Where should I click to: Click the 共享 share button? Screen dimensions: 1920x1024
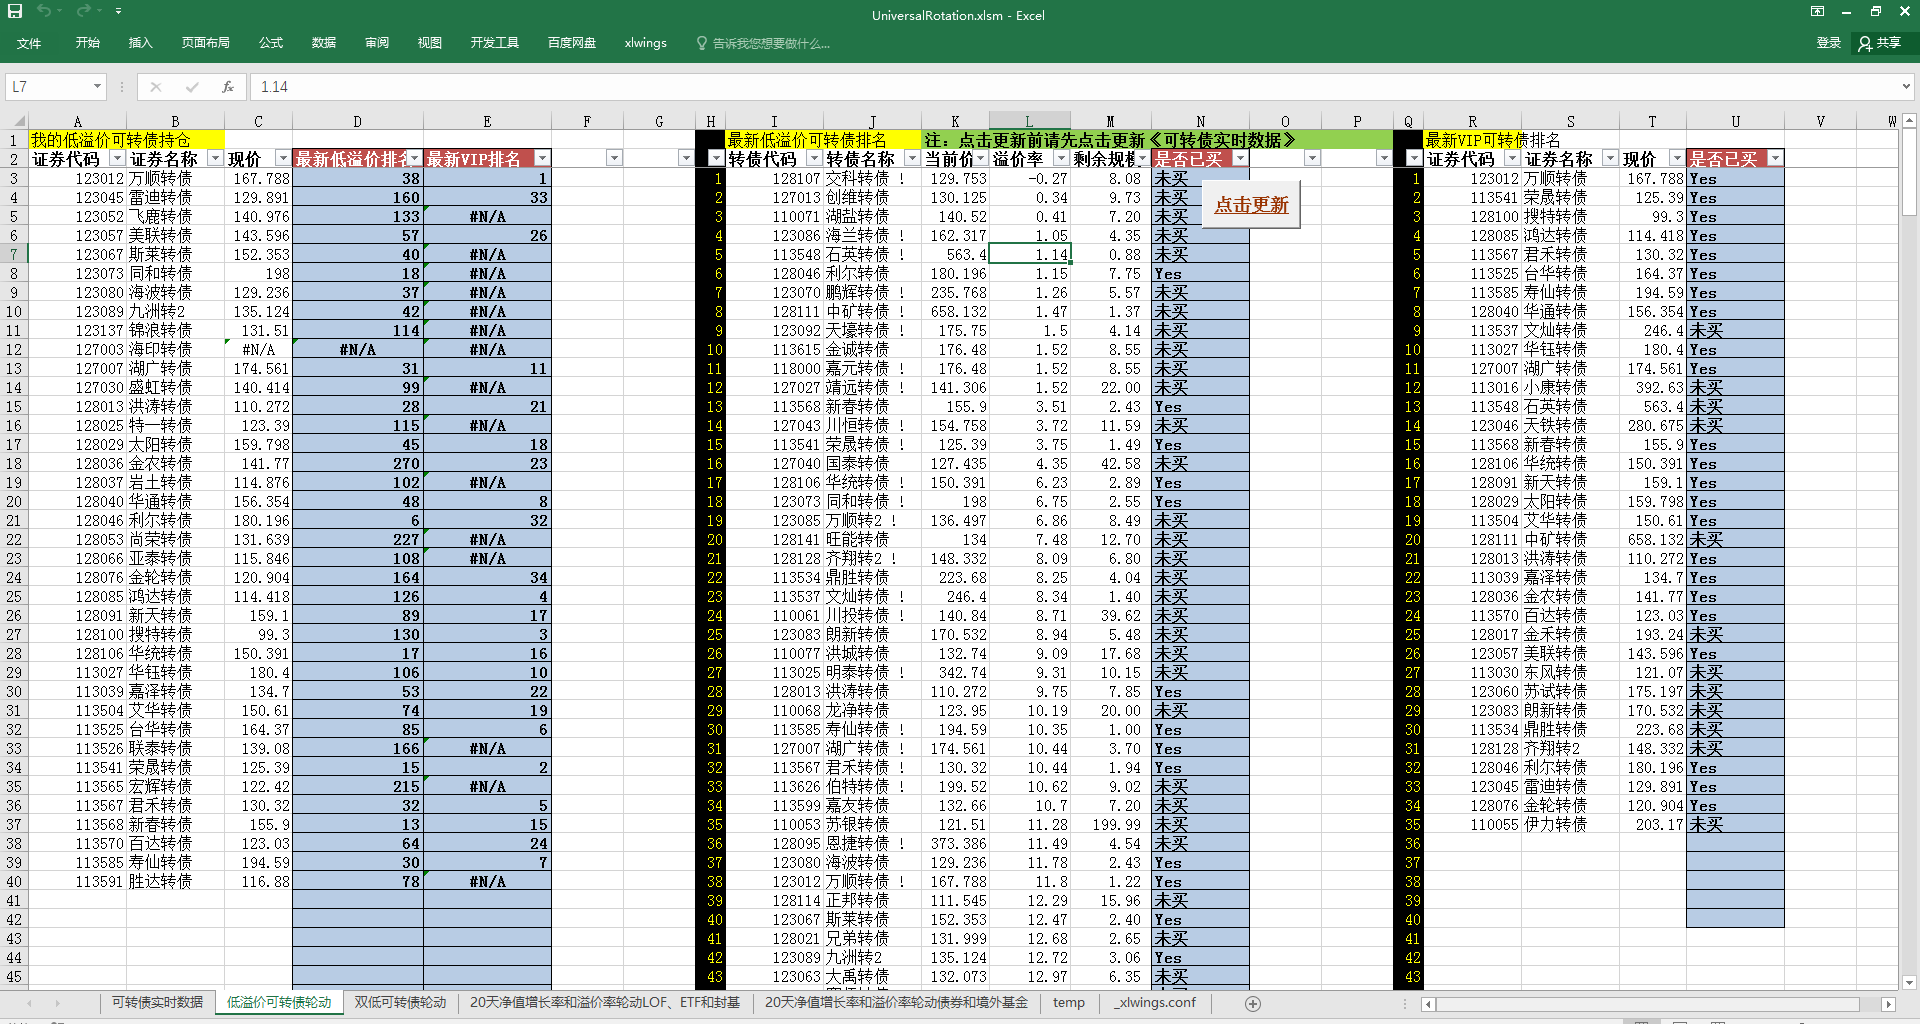pyautogui.click(x=1880, y=43)
